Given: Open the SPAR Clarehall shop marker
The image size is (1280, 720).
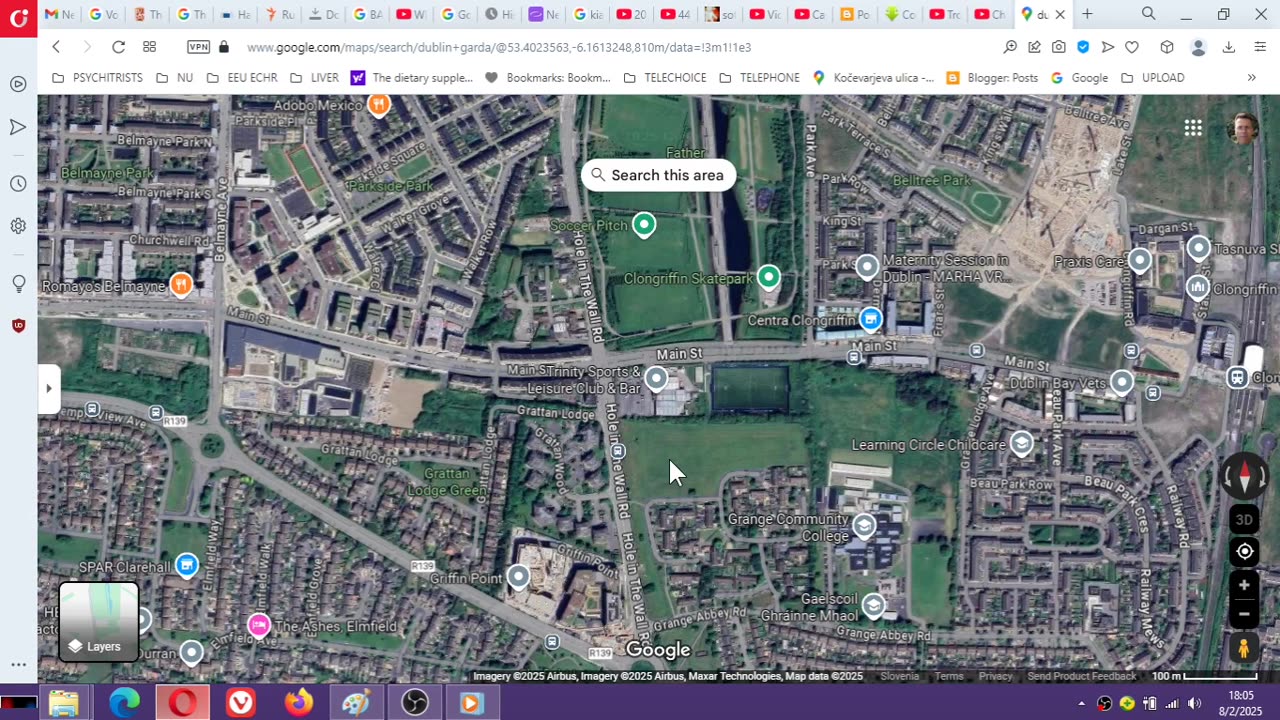Looking at the screenshot, I should point(186,566).
